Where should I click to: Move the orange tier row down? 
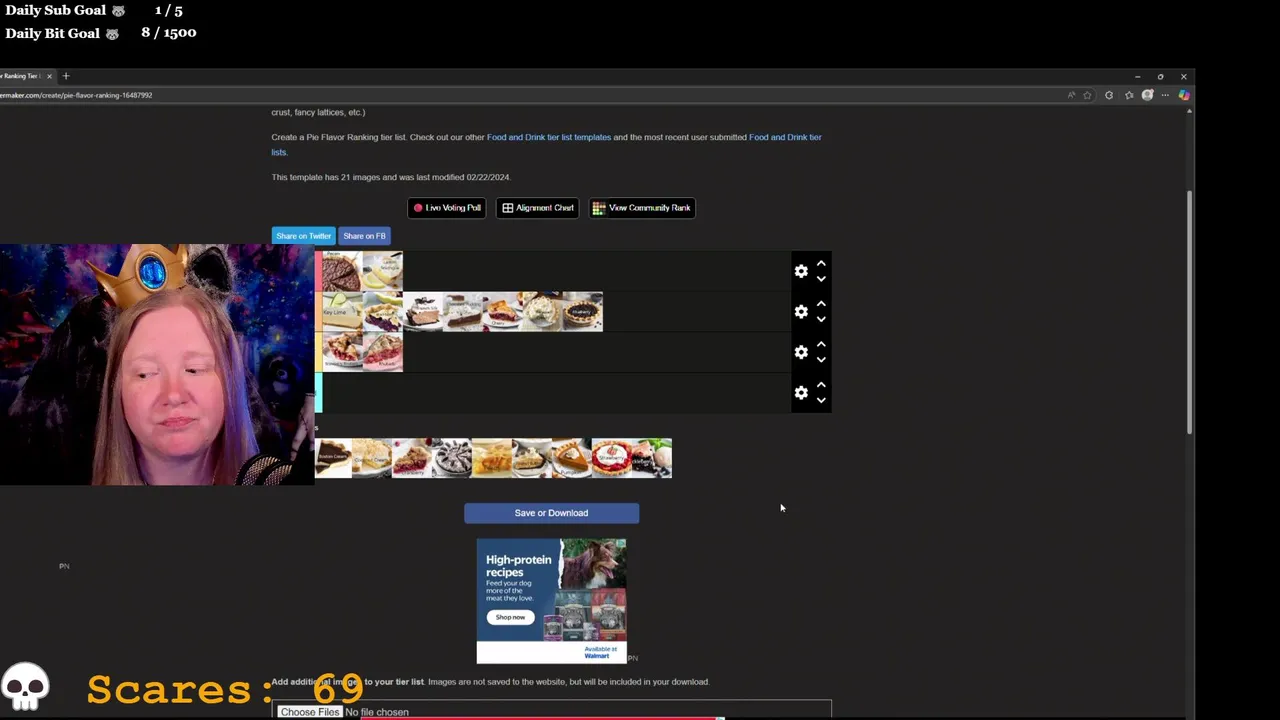821,319
